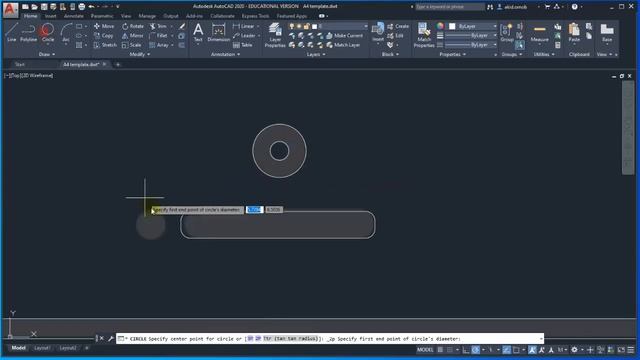
Task: Click the Fillet tool
Action: [x=158, y=36]
